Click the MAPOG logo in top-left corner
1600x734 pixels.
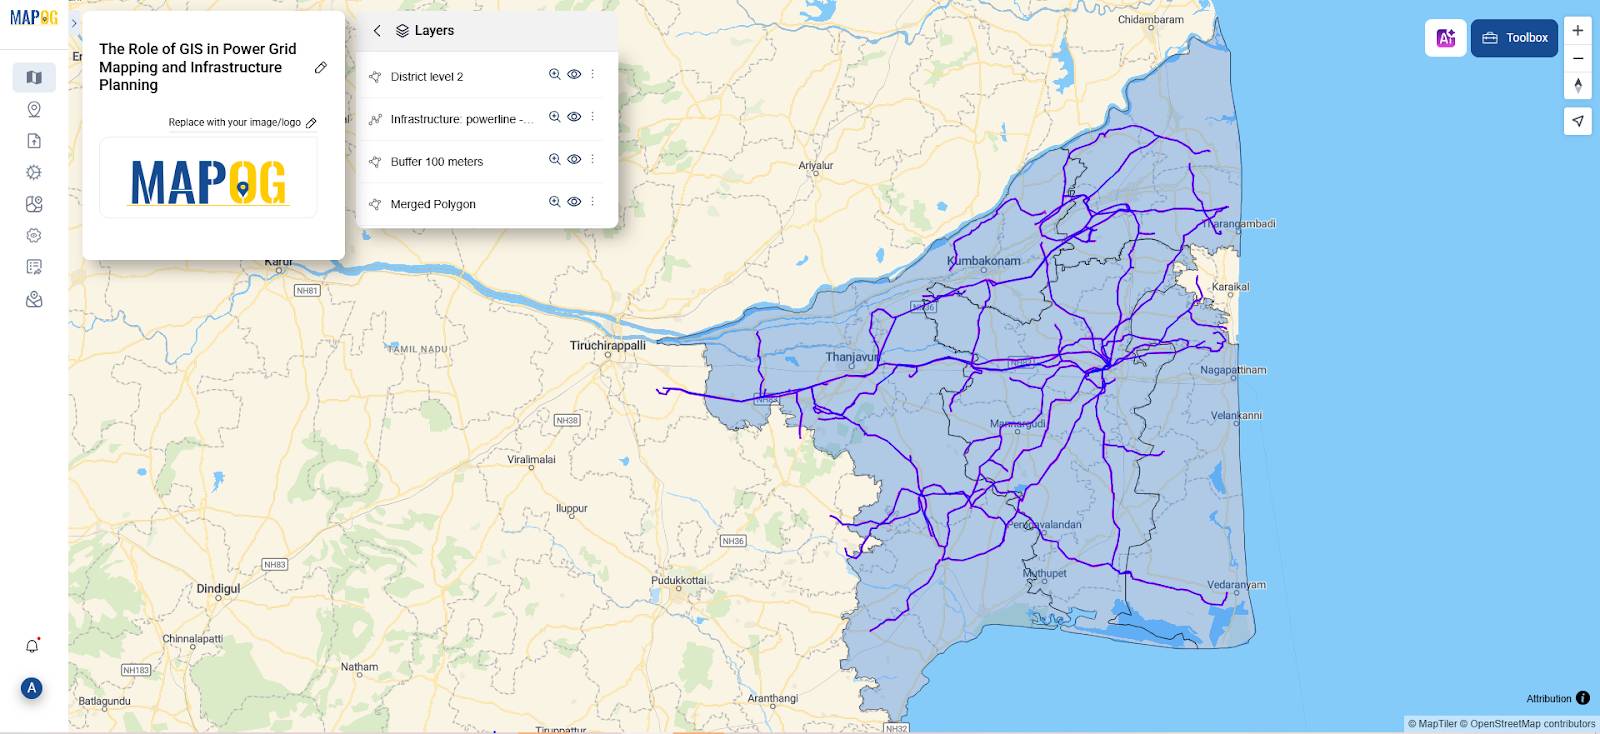(x=34, y=17)
